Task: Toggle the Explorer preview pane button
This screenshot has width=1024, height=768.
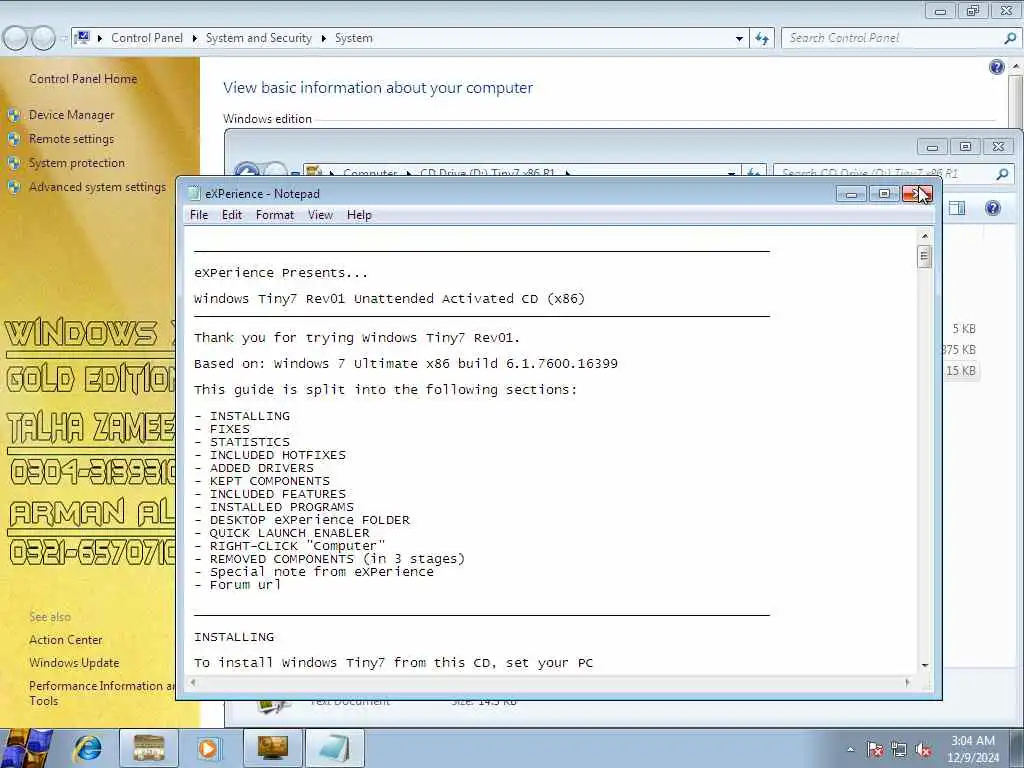Action: [x=957, y=208]
